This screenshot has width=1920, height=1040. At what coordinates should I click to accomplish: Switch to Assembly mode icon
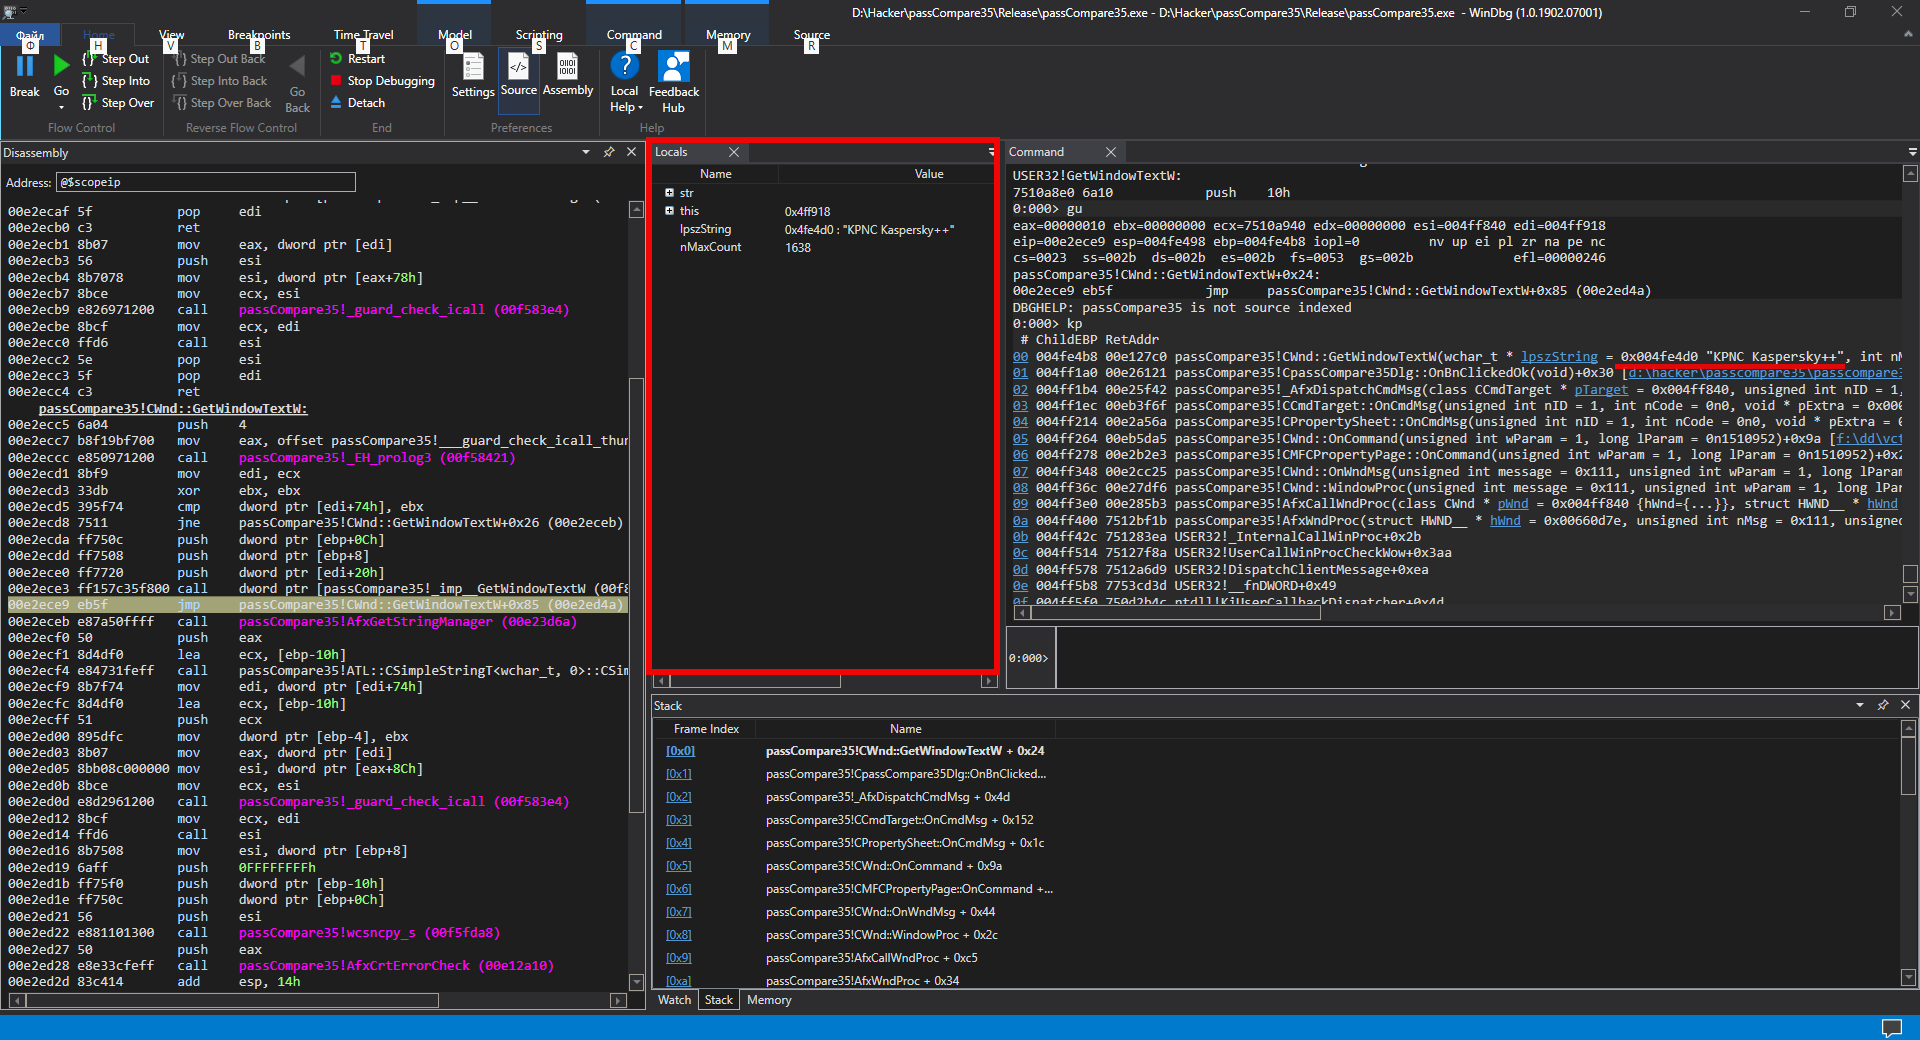(568, 68)
